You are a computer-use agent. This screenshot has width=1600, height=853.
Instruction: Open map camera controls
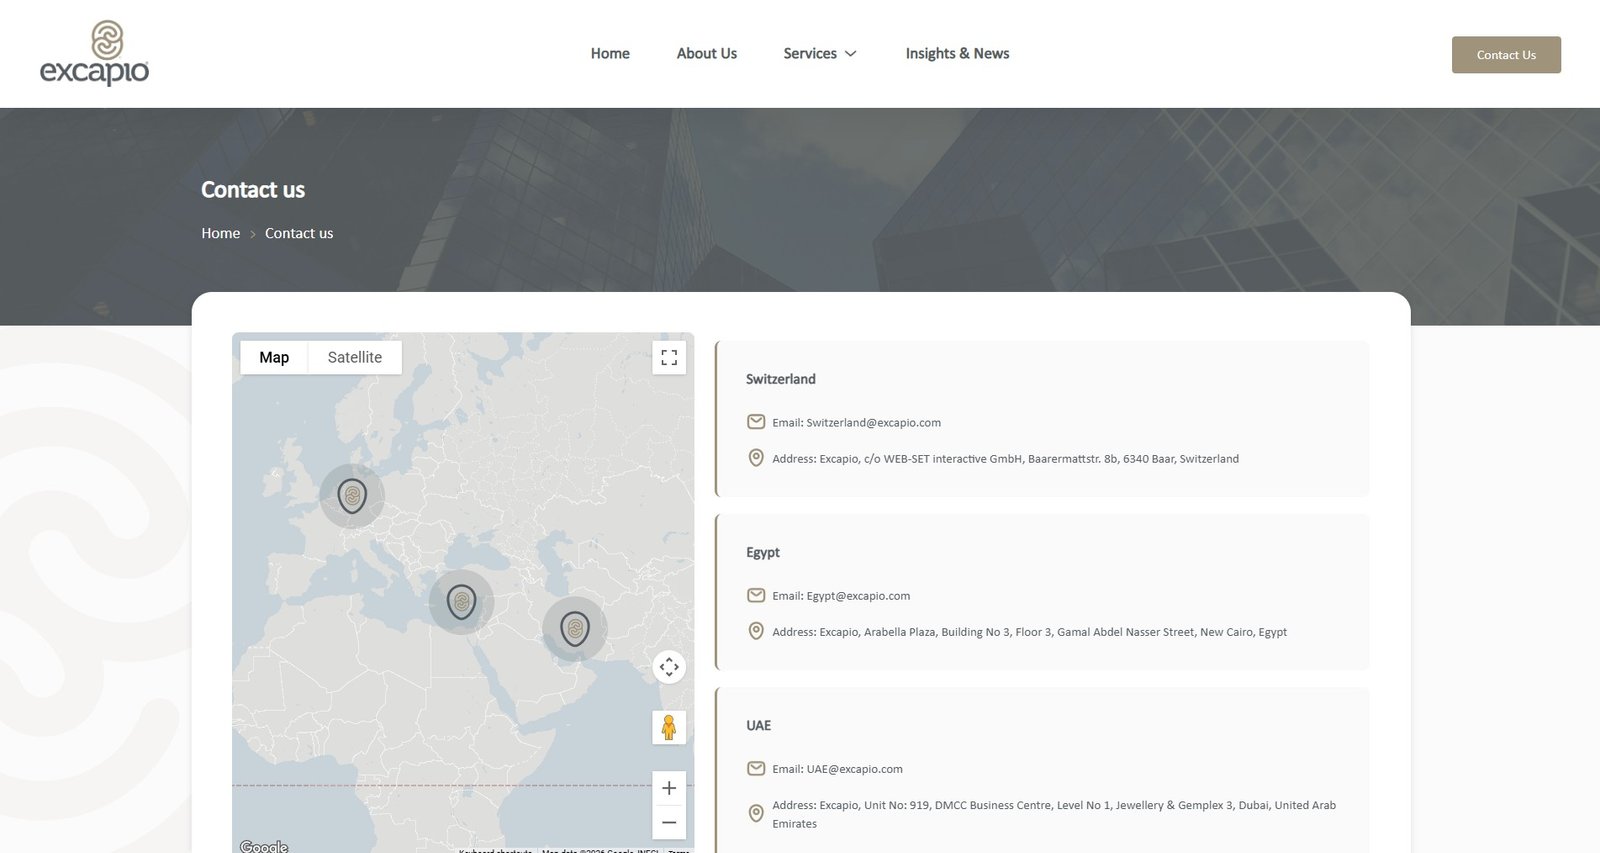(x=669, y=667)
